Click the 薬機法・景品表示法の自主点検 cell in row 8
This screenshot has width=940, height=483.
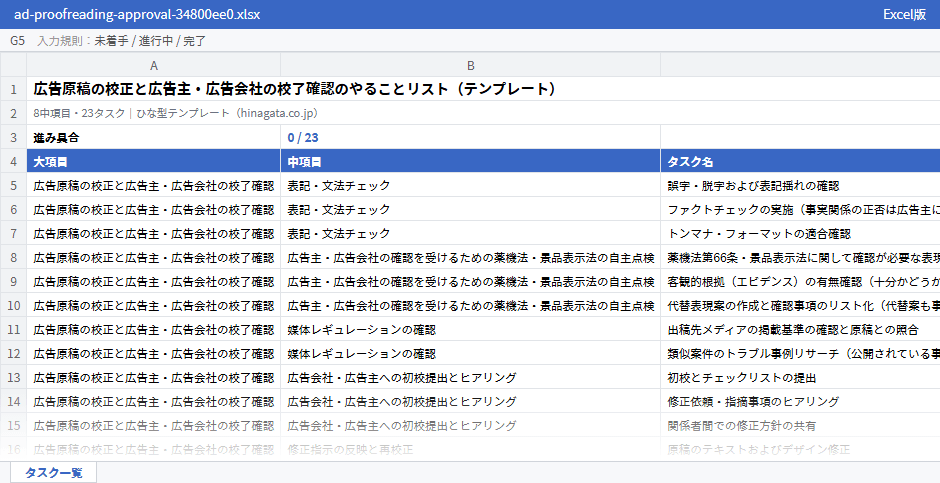pyautogui.click(x=471, y=258)
